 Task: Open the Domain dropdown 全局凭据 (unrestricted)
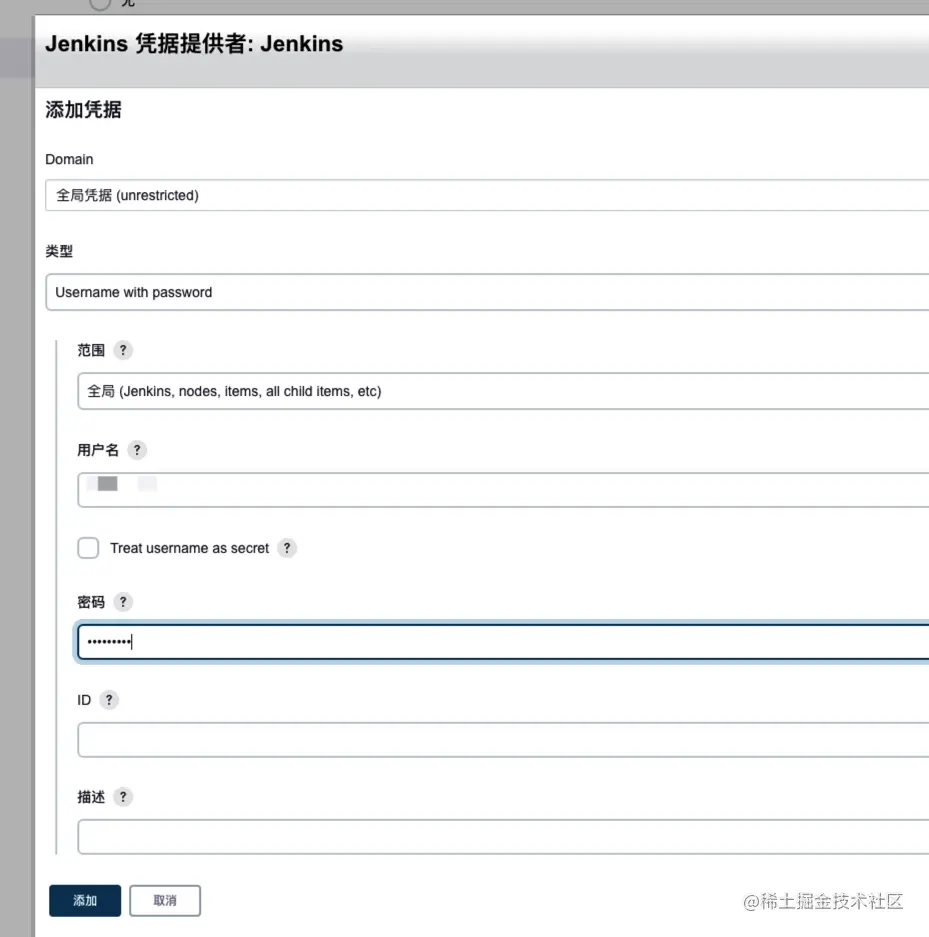point(487,195)
